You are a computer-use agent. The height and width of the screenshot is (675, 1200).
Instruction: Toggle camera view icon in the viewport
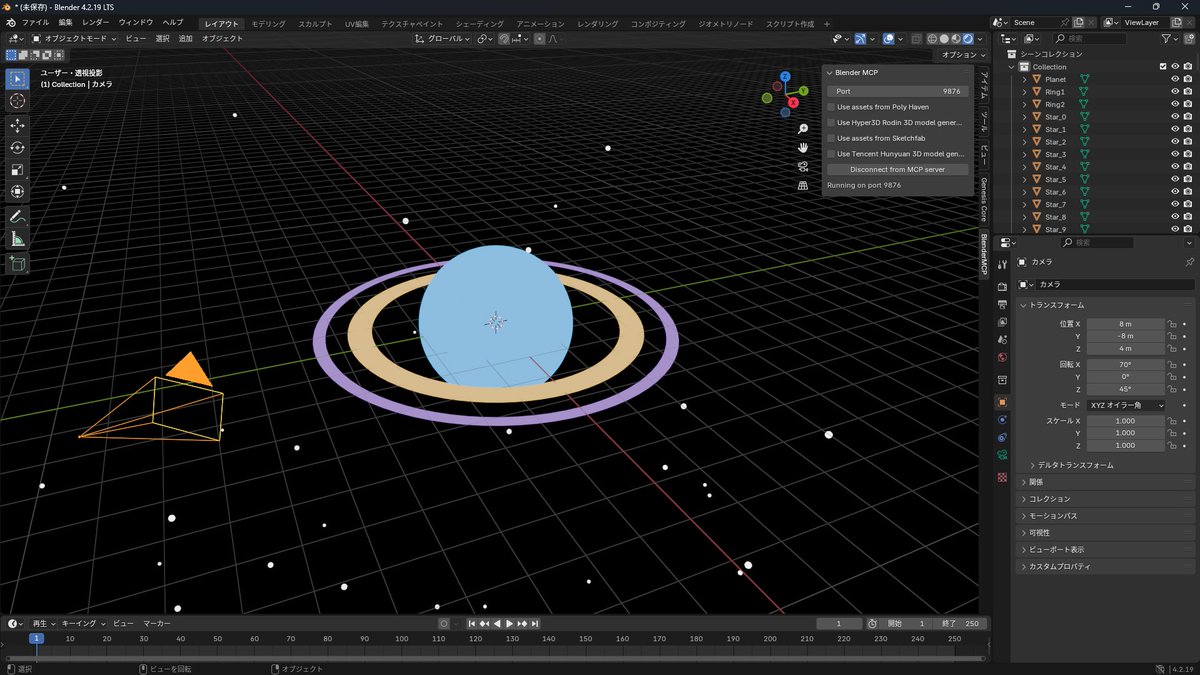click(x=803, y=166)
